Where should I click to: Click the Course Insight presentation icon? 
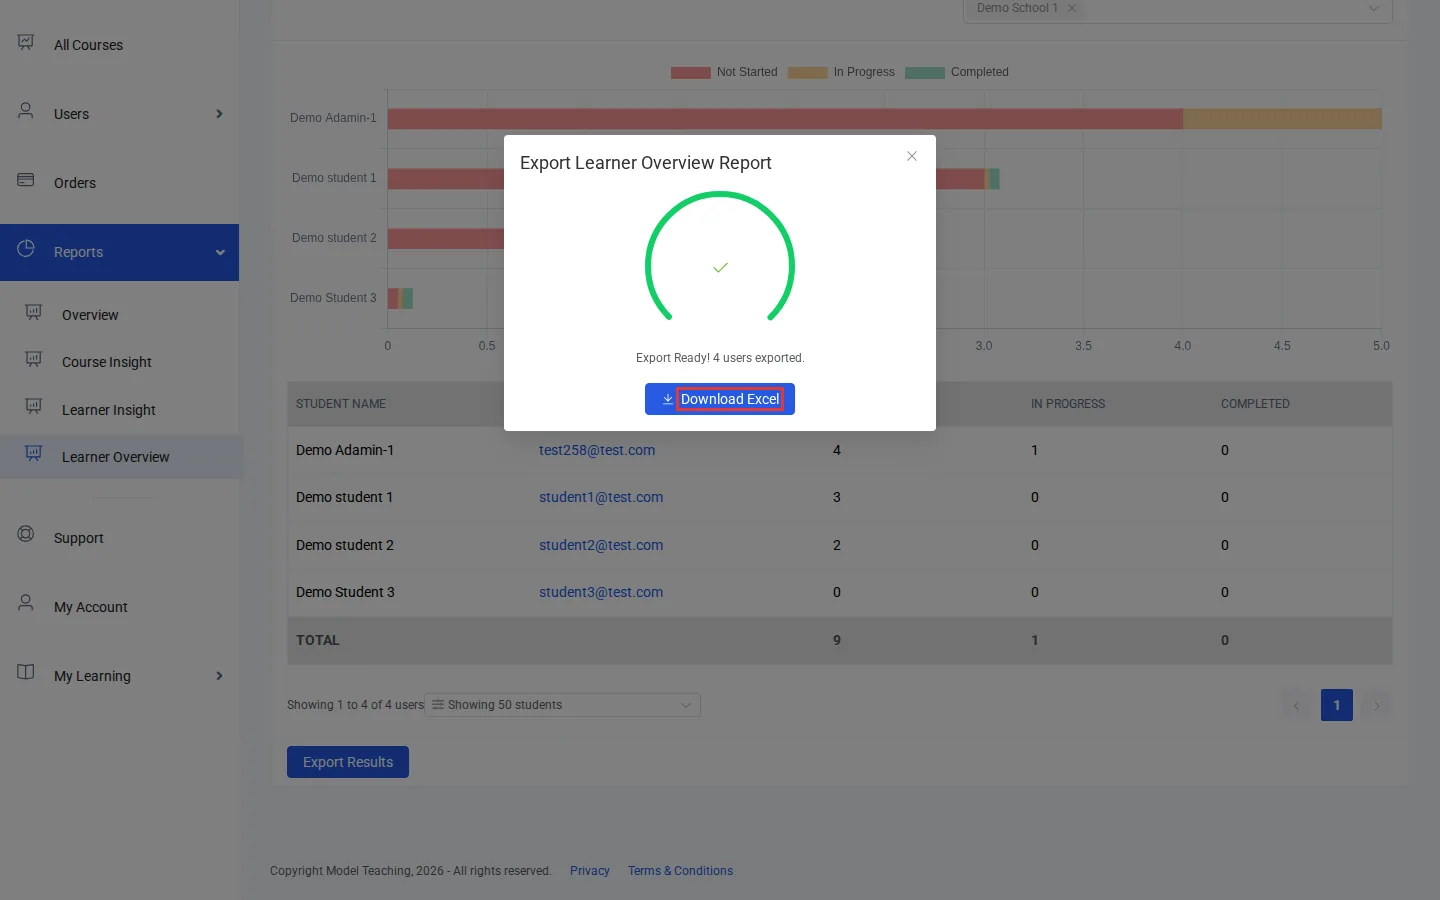33,360
